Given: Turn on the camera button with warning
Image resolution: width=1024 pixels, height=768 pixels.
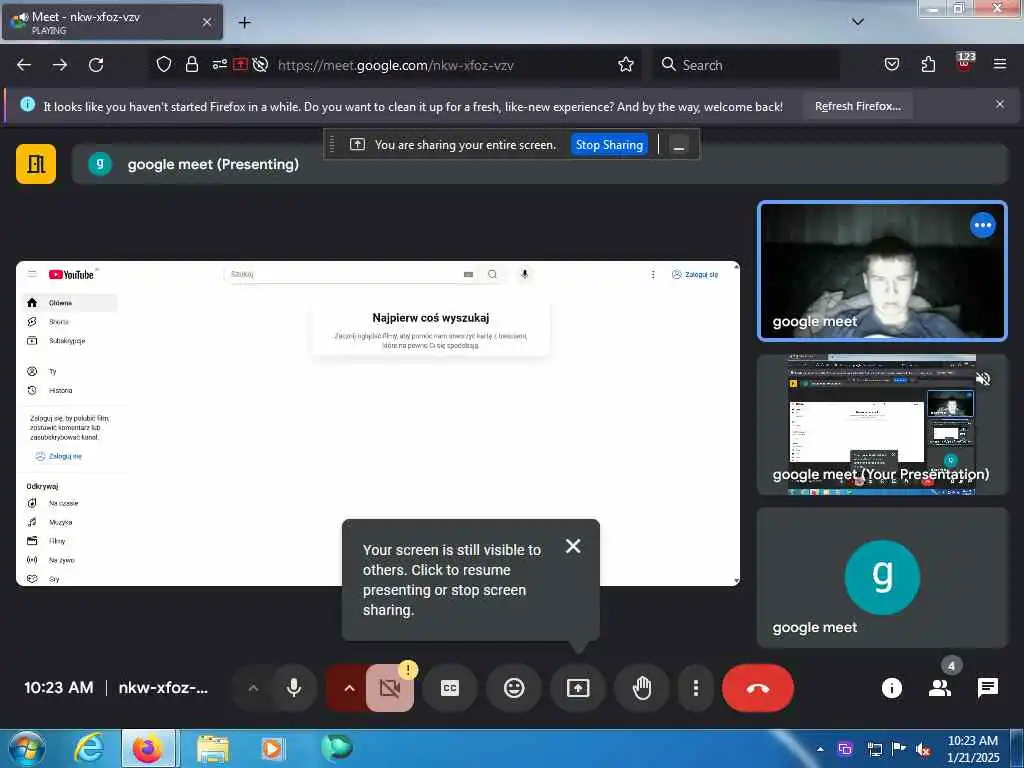Looking at the screenshot, I should click(390, 688).
